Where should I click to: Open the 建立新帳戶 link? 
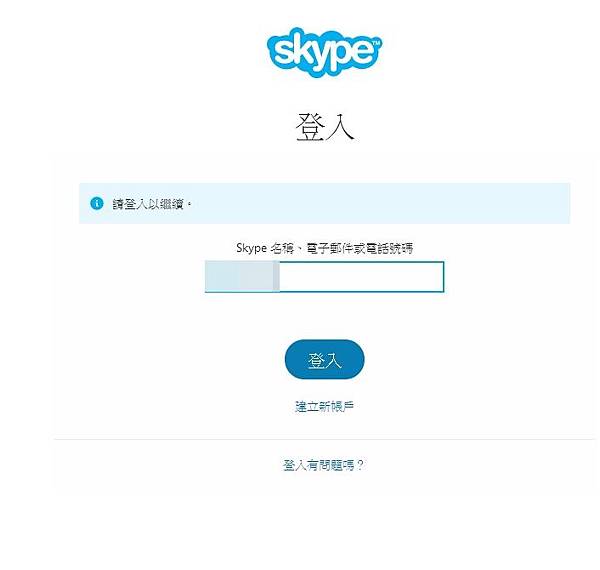click(x=324, y=406)
